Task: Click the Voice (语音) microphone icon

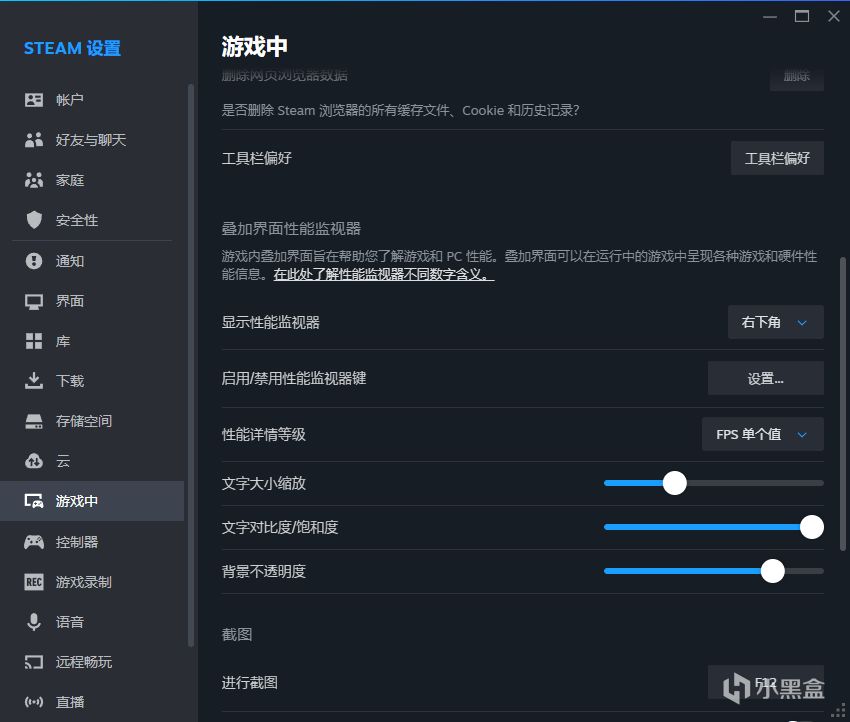Action: [34, 622]
